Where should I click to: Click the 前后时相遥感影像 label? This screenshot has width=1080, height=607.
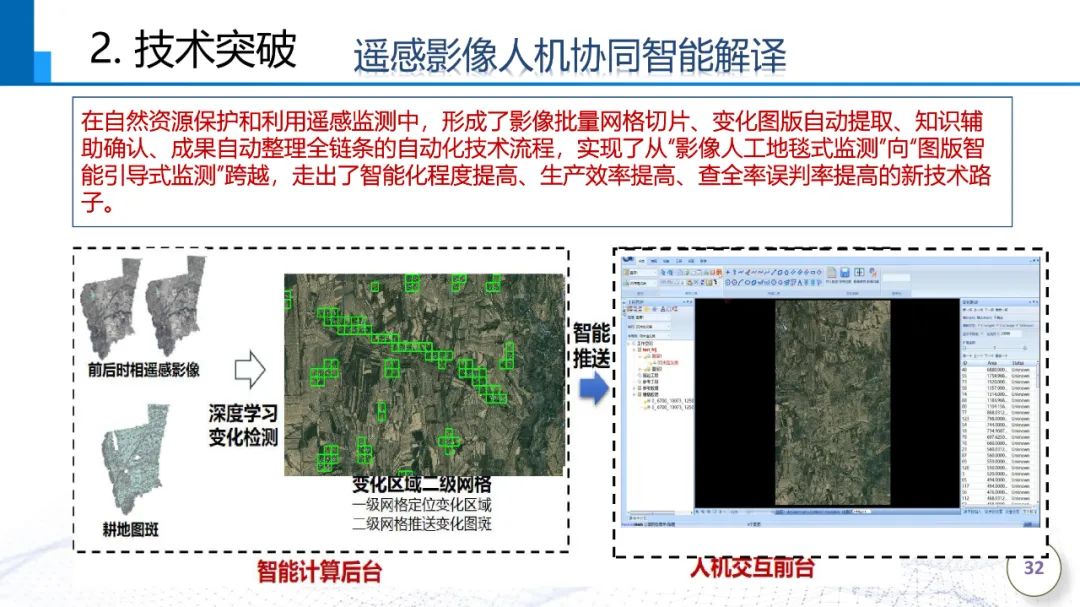[x=143, y=370]
